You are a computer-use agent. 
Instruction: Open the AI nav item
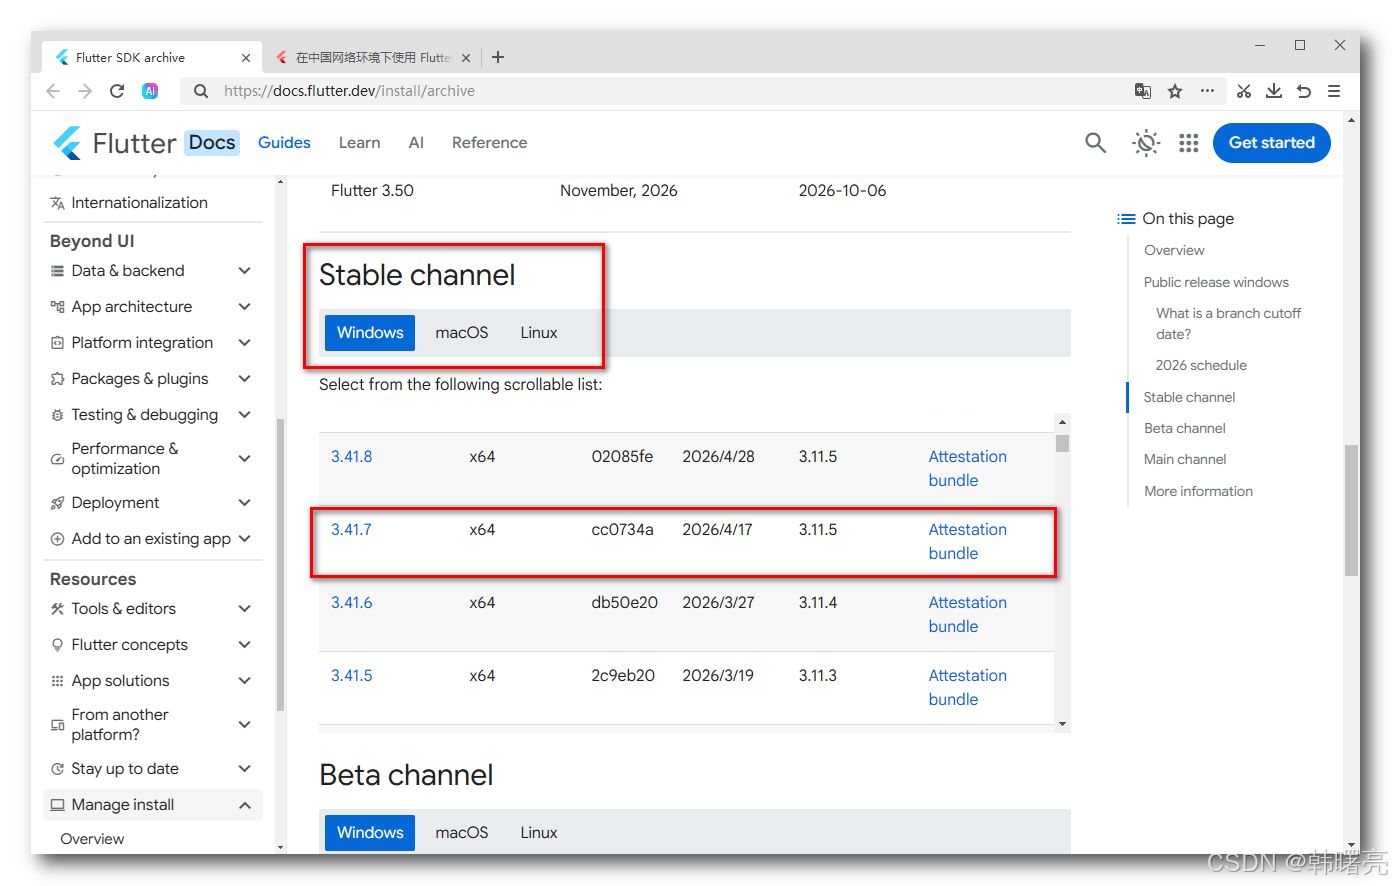(416, 143)
